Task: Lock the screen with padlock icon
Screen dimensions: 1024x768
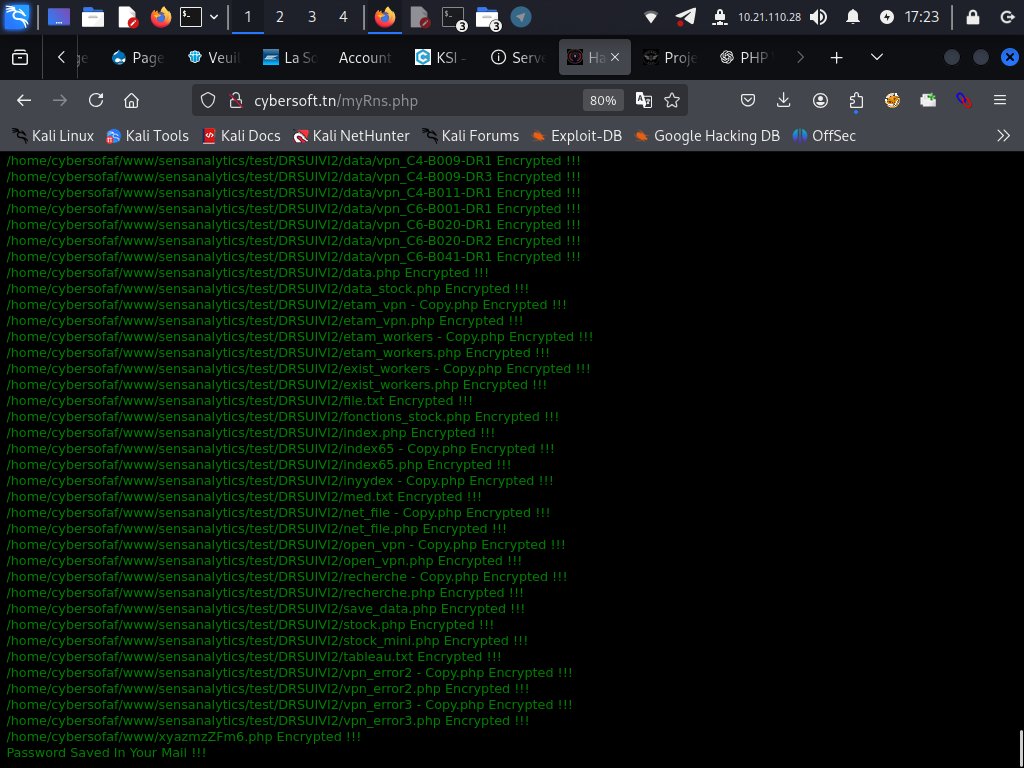Action: tap(972, 17)
